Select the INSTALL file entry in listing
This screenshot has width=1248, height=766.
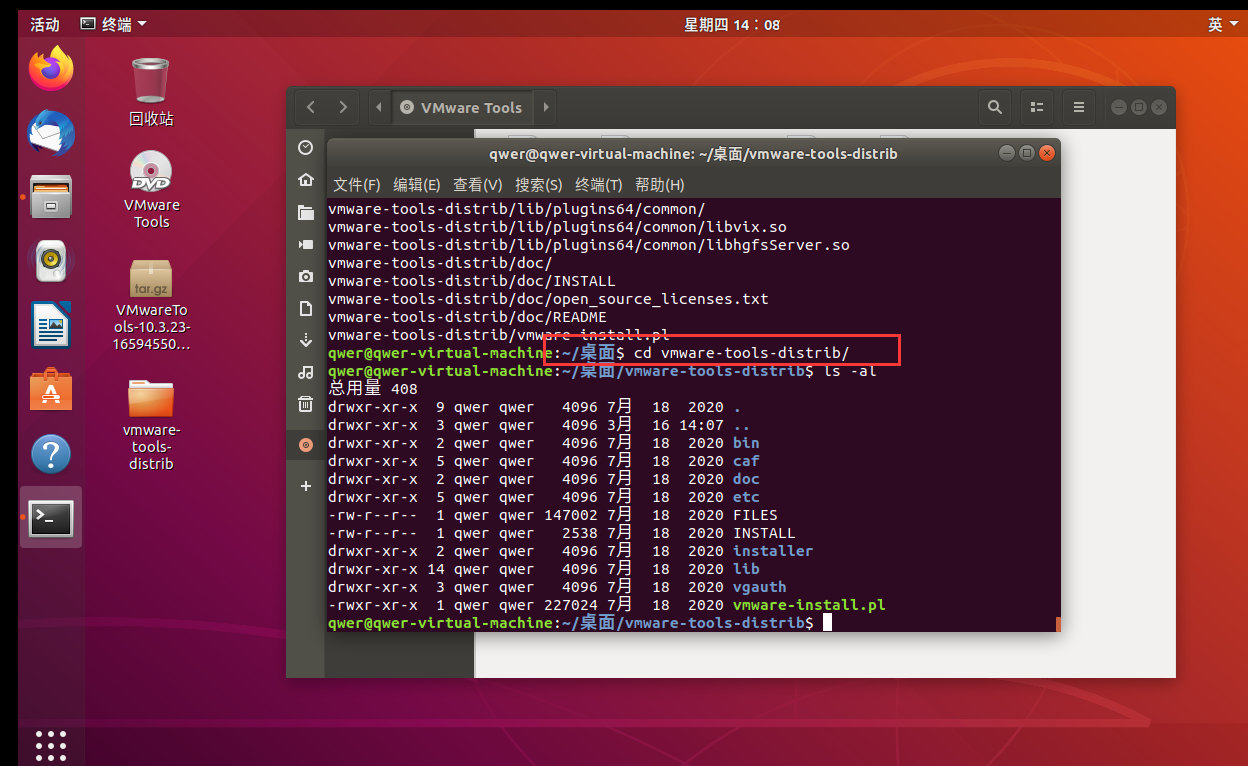(764, 533)
